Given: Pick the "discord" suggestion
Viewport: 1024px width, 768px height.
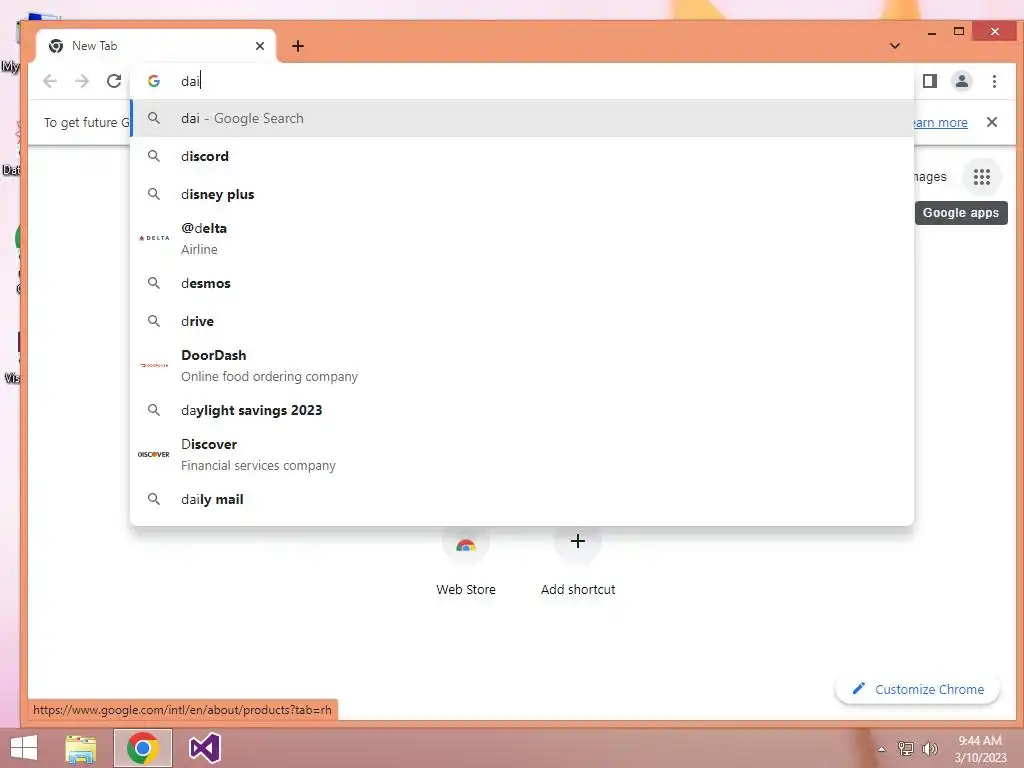Looking at the screenshot, I should (522, 156).
